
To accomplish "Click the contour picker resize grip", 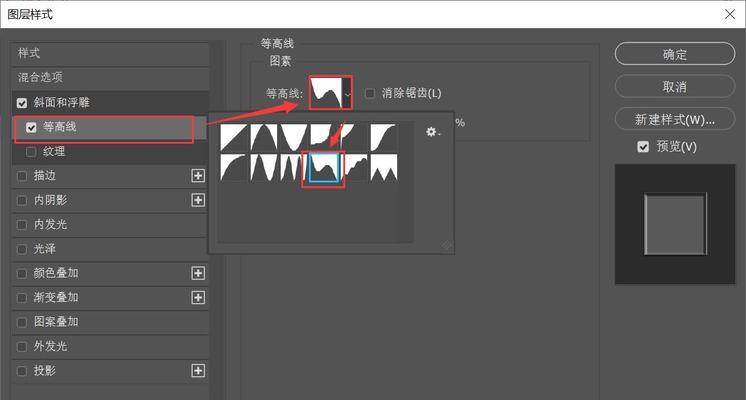I will point(447,245).
